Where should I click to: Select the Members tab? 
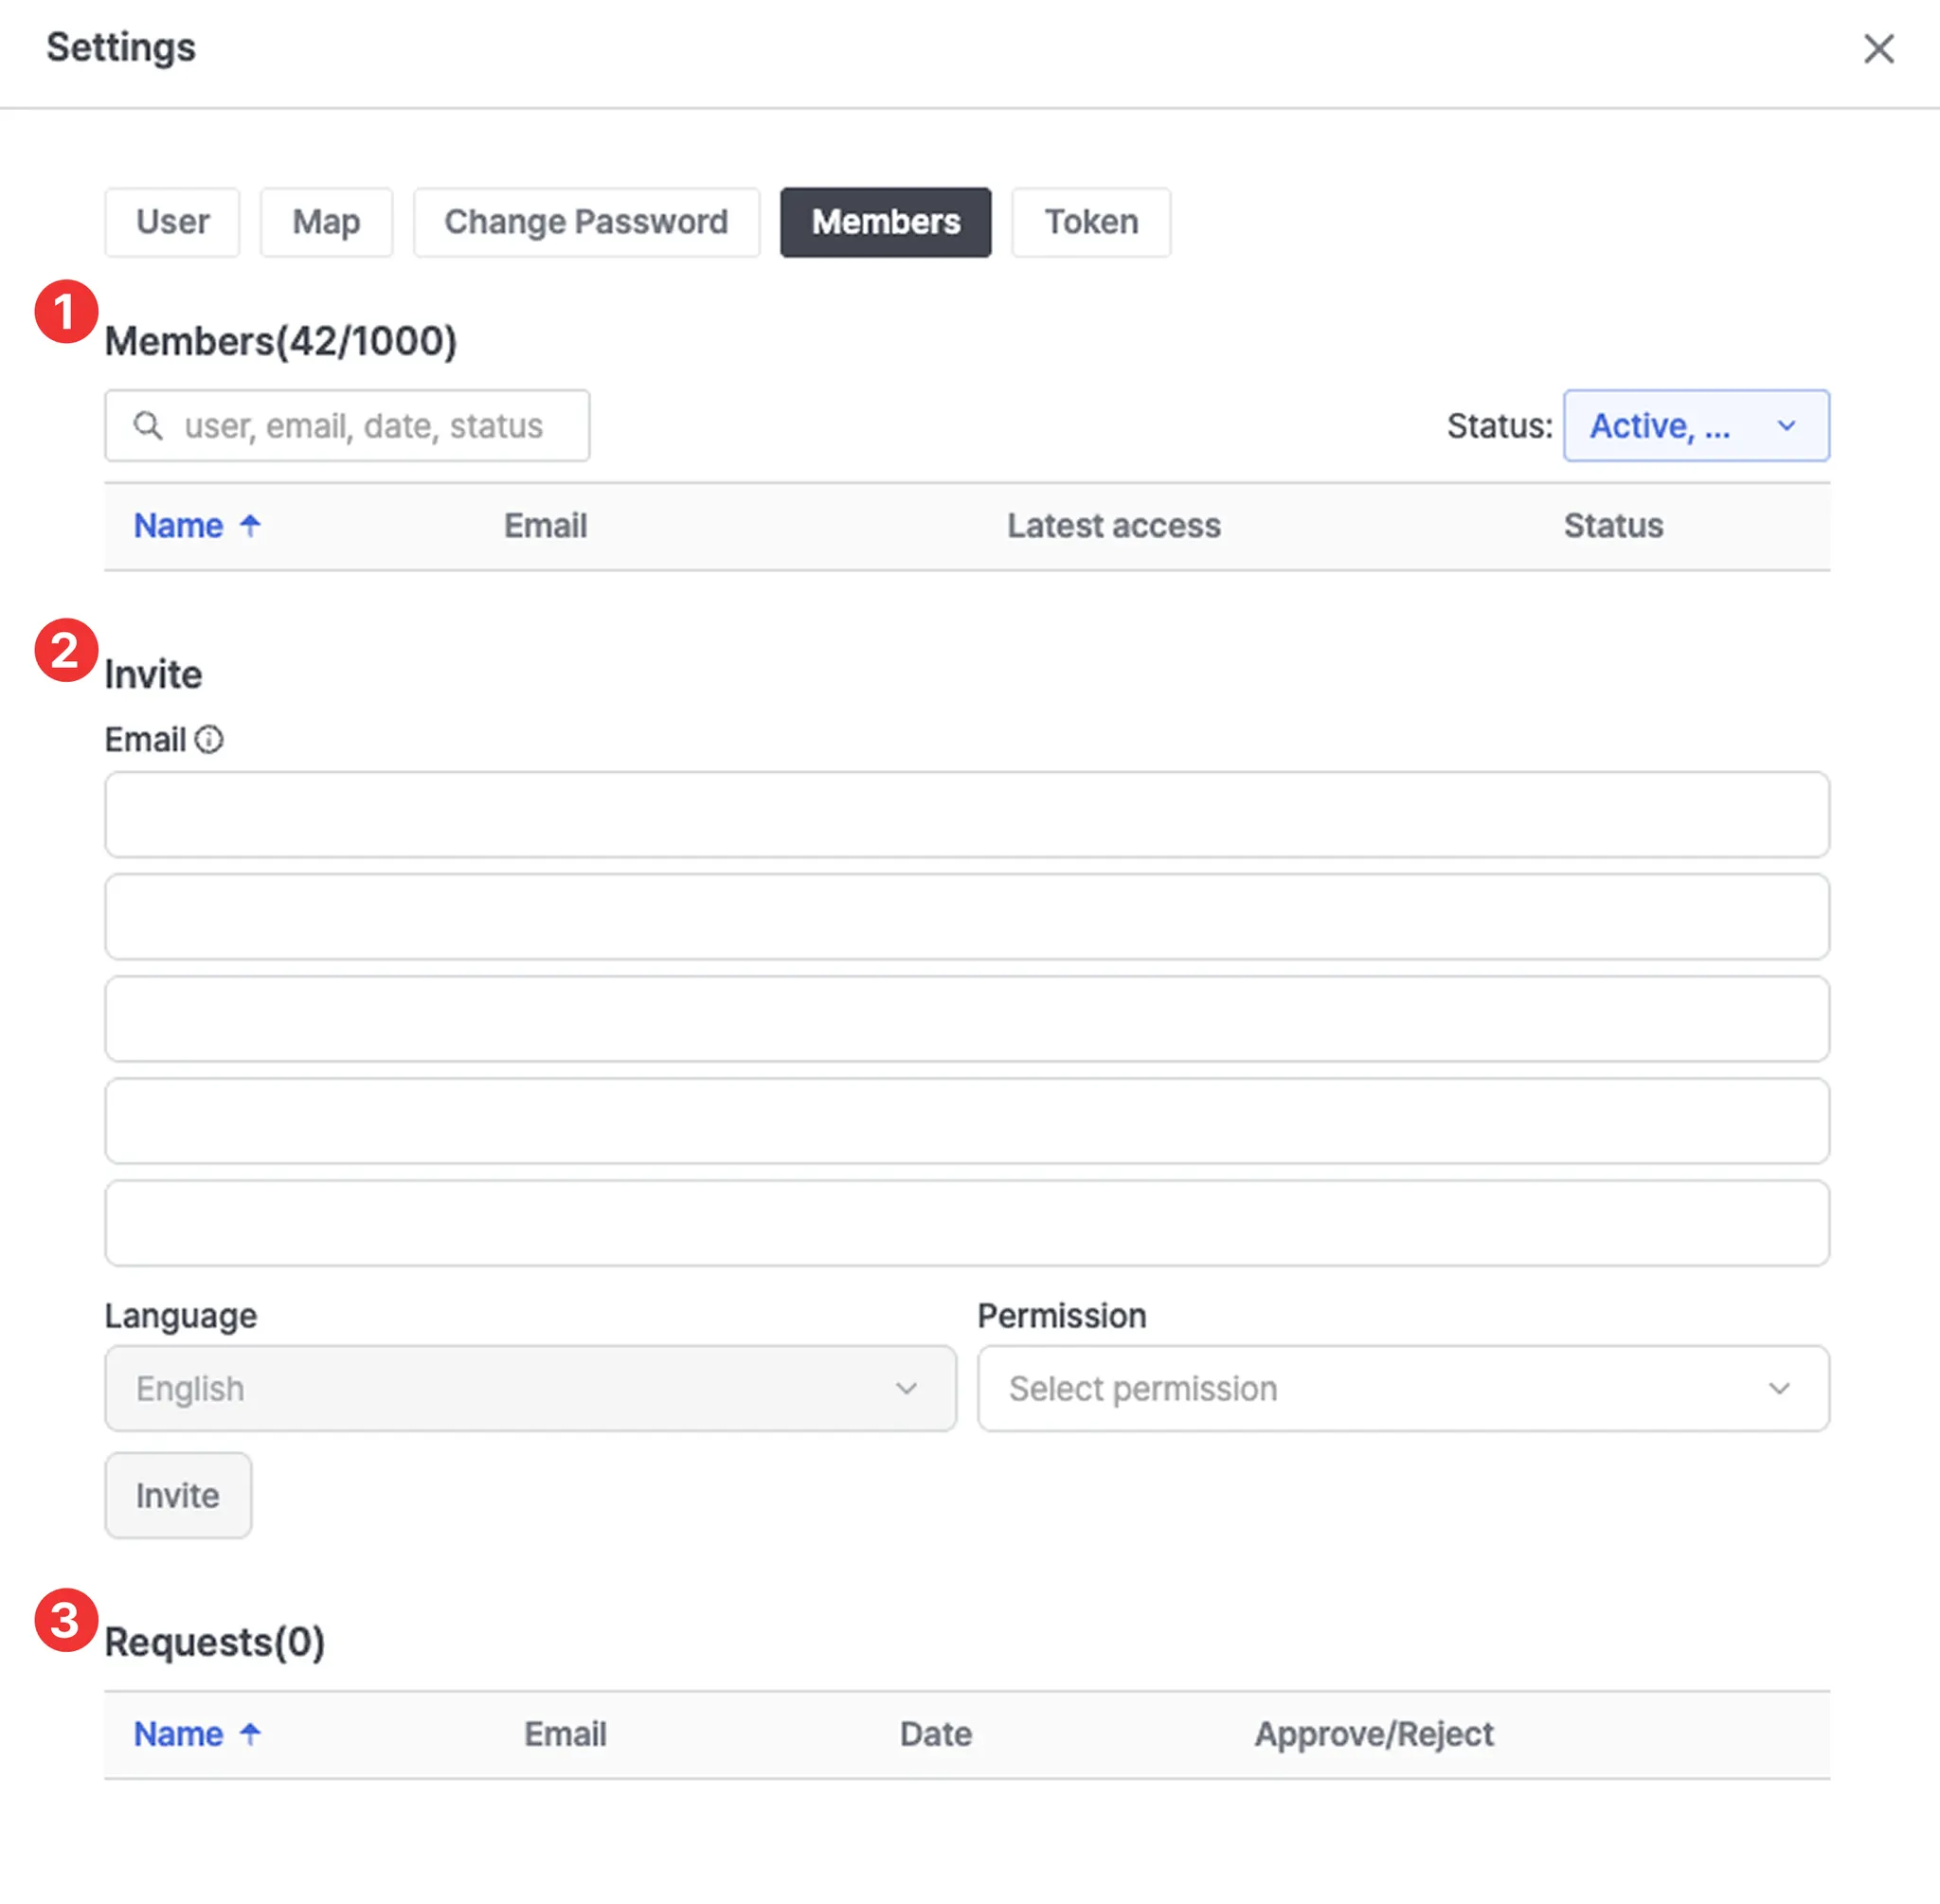coord(885,222)
